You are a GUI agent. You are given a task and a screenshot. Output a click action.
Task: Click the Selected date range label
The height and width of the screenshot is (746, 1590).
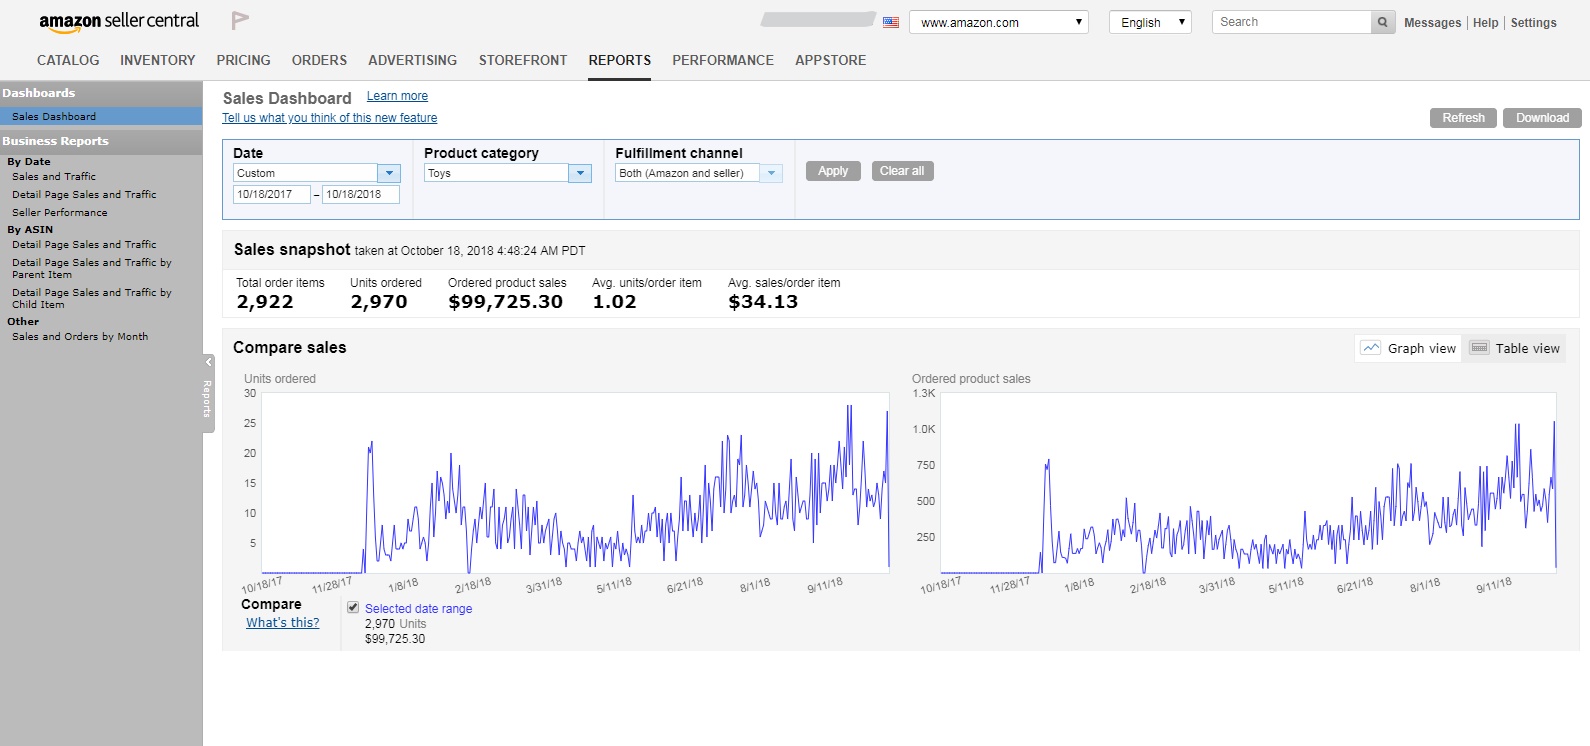[x=418, y=608]
